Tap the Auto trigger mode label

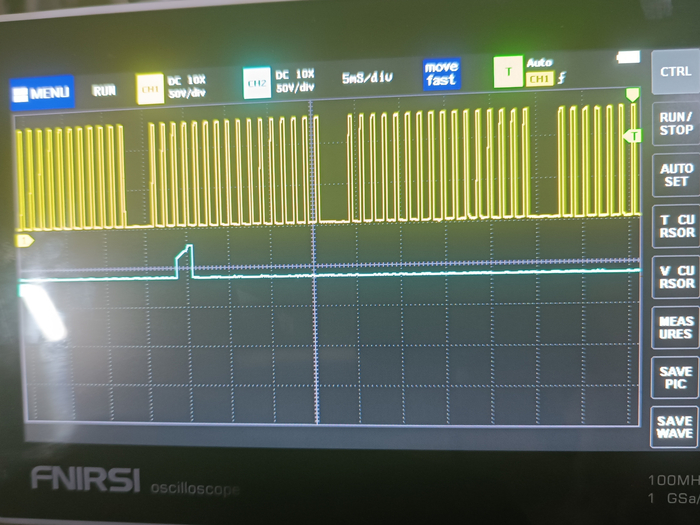click(x=539, y=62)
